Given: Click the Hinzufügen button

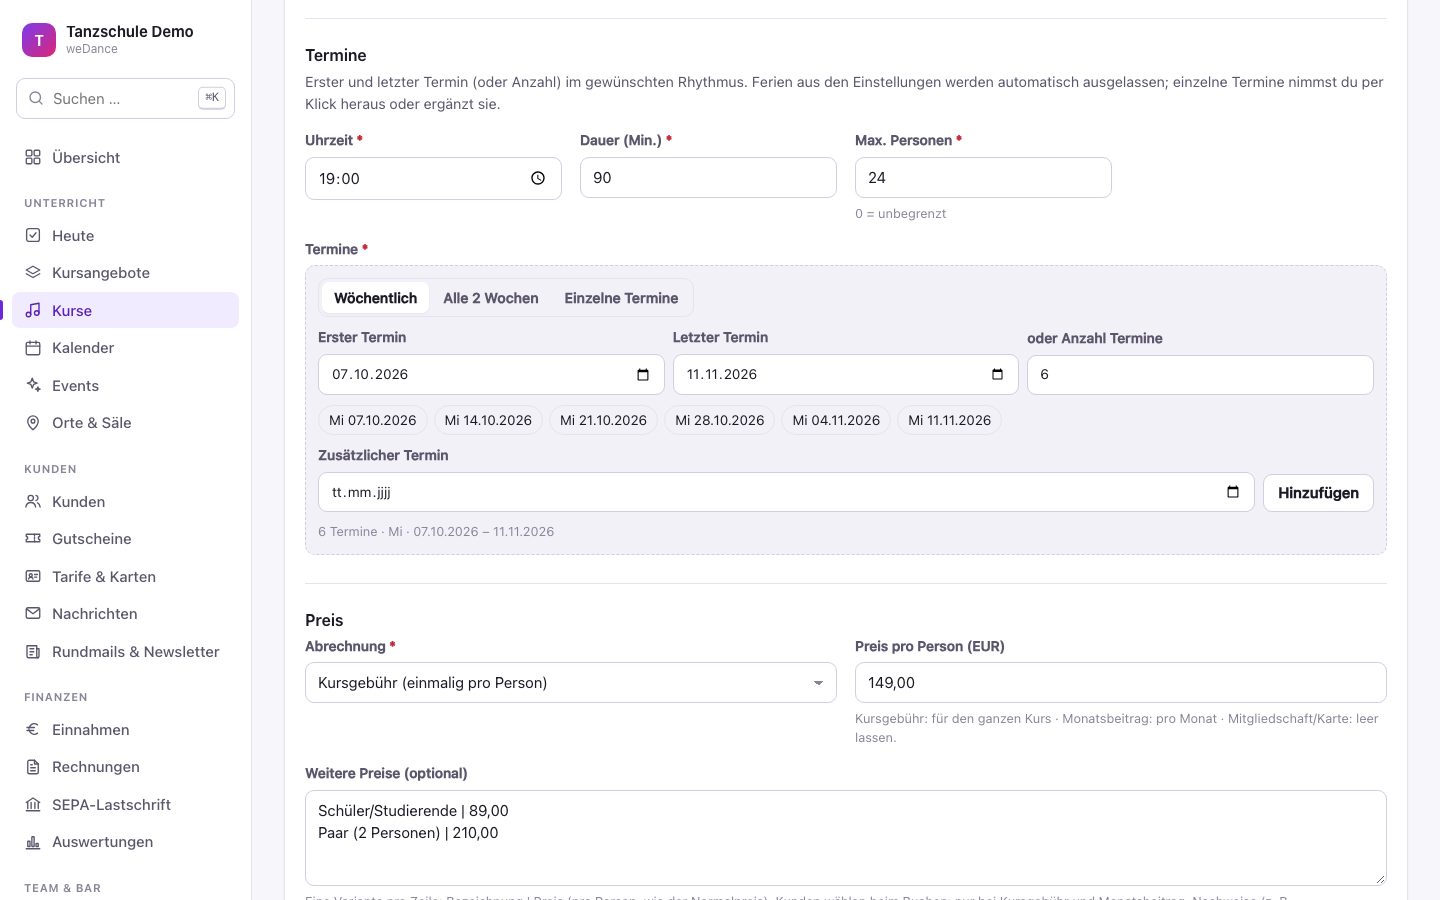Looking at the screenshot, I should click(1318, 492).
